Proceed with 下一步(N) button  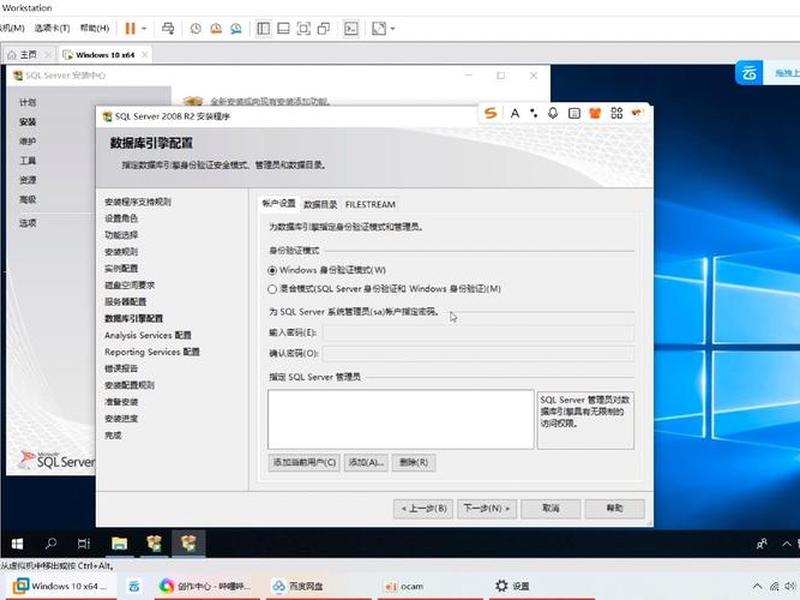tap(487, 509)
